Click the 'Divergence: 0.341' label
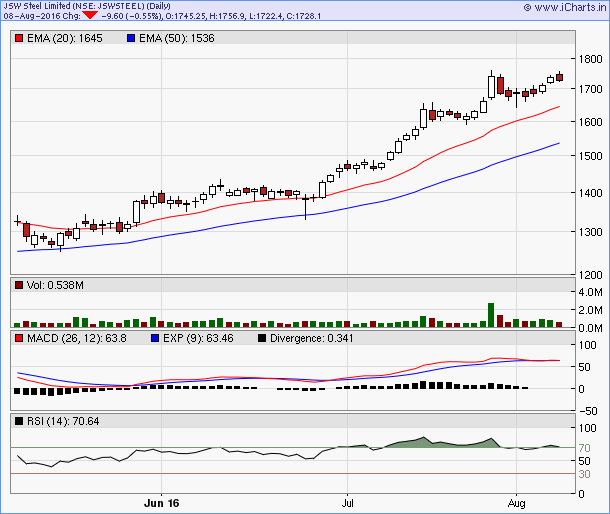 coord(312,338)
